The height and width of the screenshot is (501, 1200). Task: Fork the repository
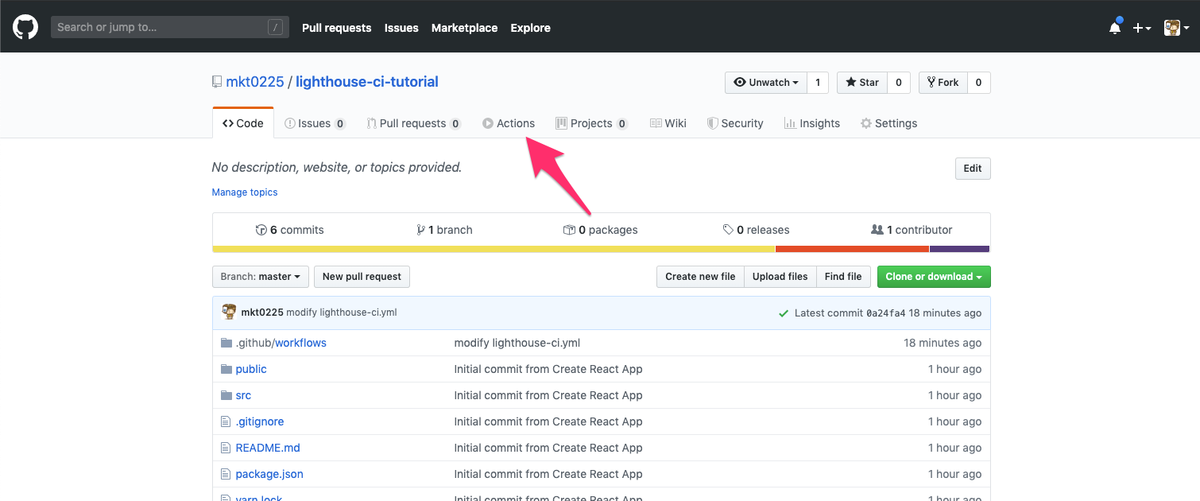pyautogui.click(x=942, y=82)
